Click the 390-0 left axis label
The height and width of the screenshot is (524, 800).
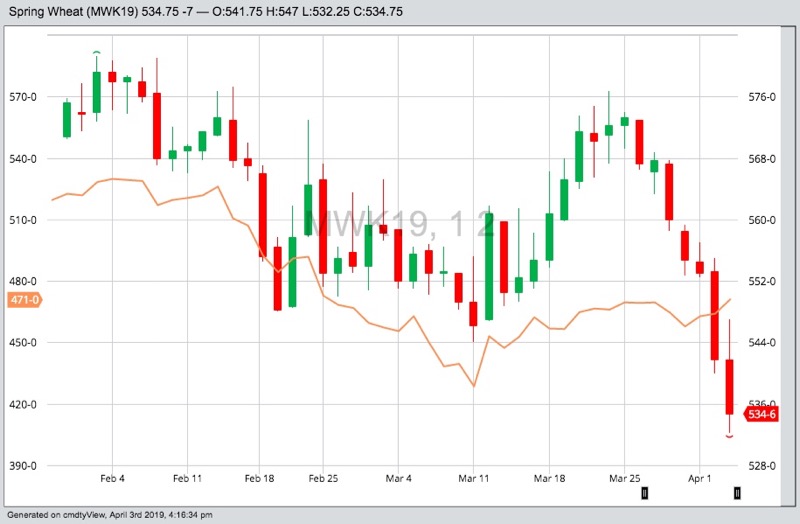23,466
